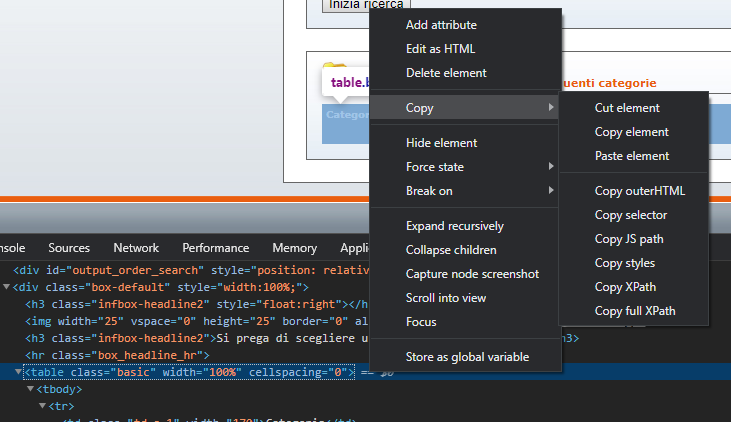Screen dimensions: 731x422
Task: Click Paste element in submenu
Action: 634,156
